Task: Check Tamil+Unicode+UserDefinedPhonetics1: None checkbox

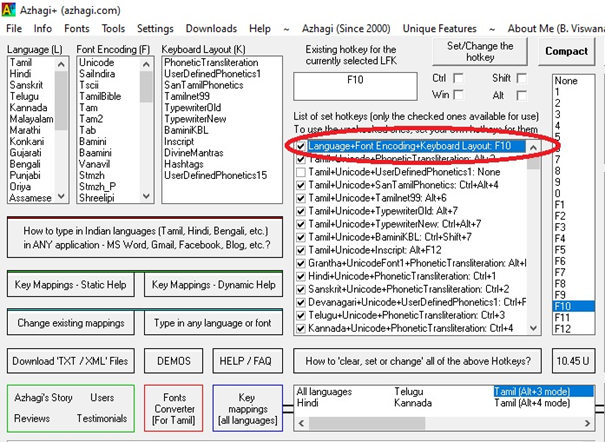Action: coord(301,172)
